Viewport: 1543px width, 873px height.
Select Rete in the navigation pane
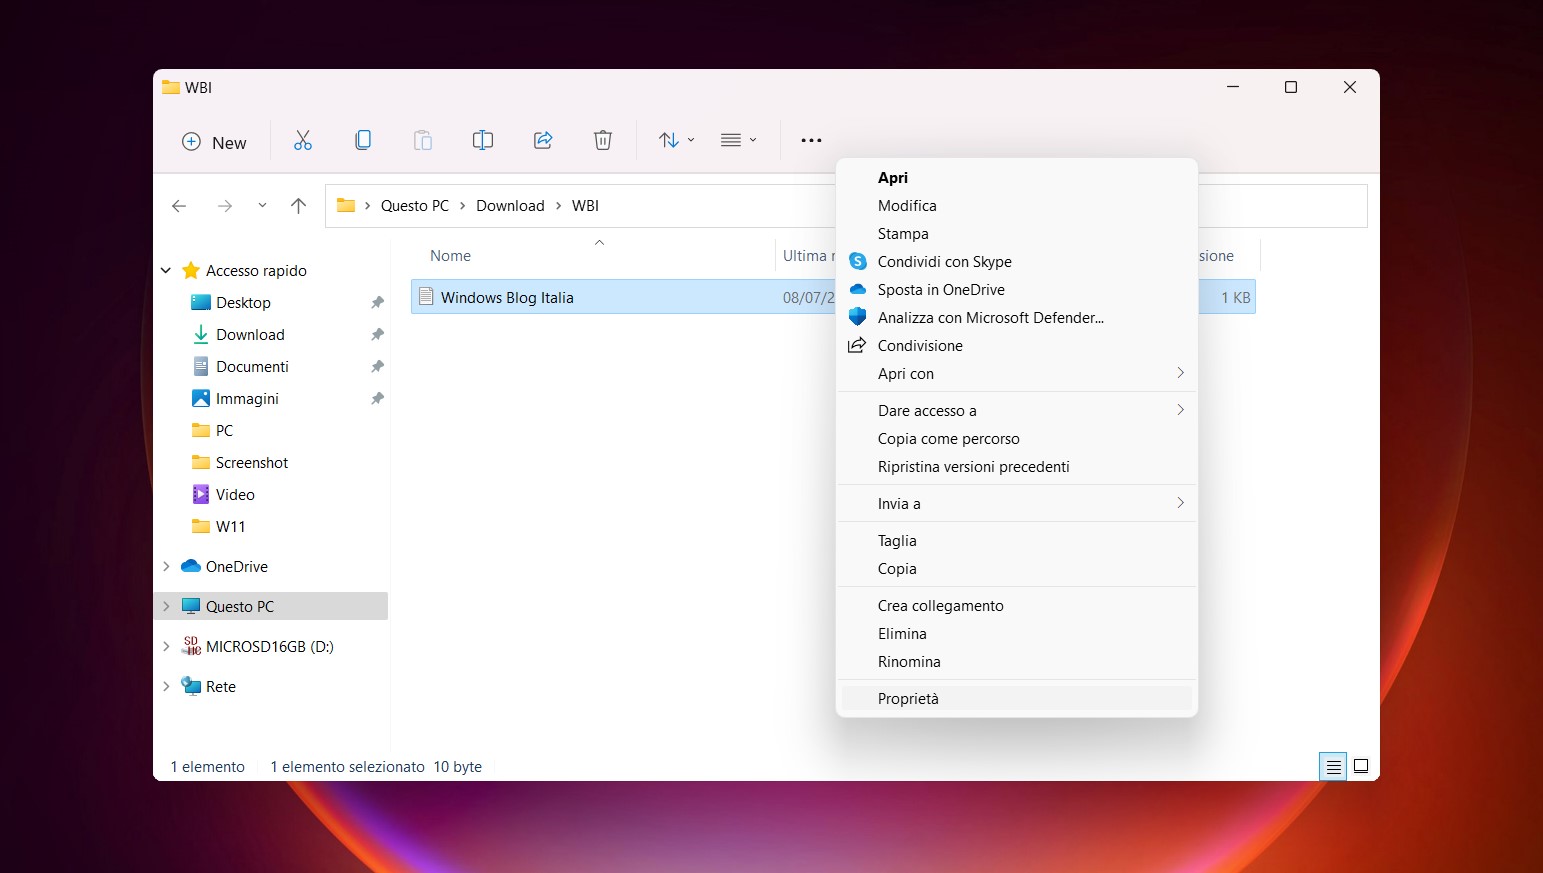(x=220, y=687)
